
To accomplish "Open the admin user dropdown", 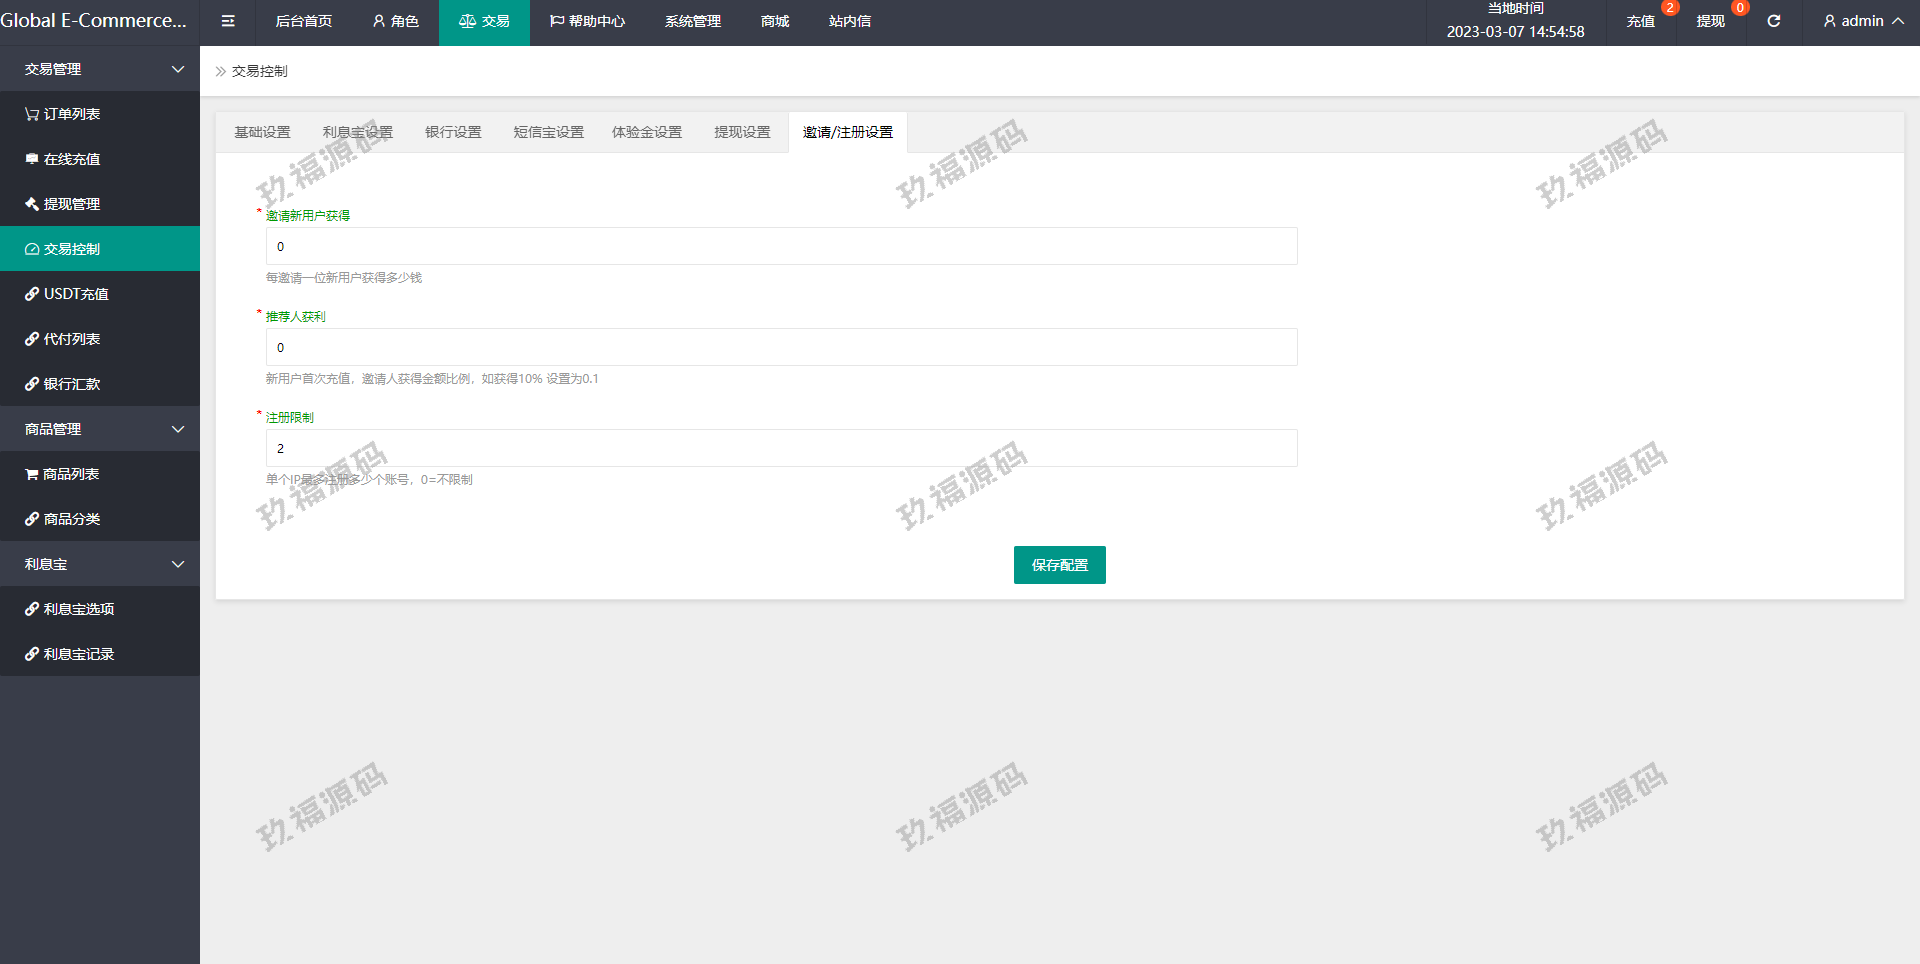I will pyautogui.click(x=1863, y=21).
